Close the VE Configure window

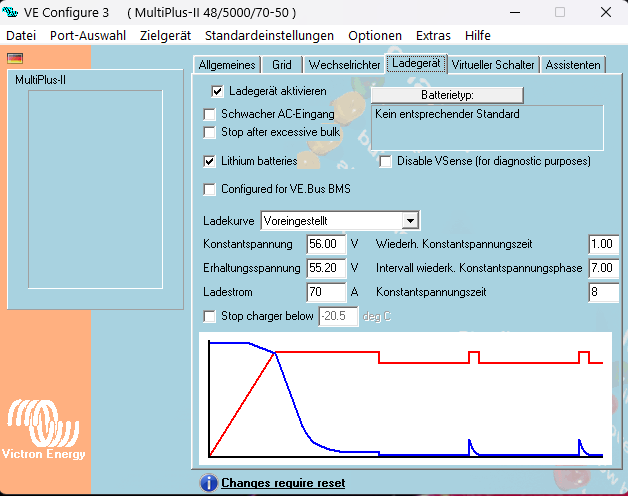tap(606, 12)
